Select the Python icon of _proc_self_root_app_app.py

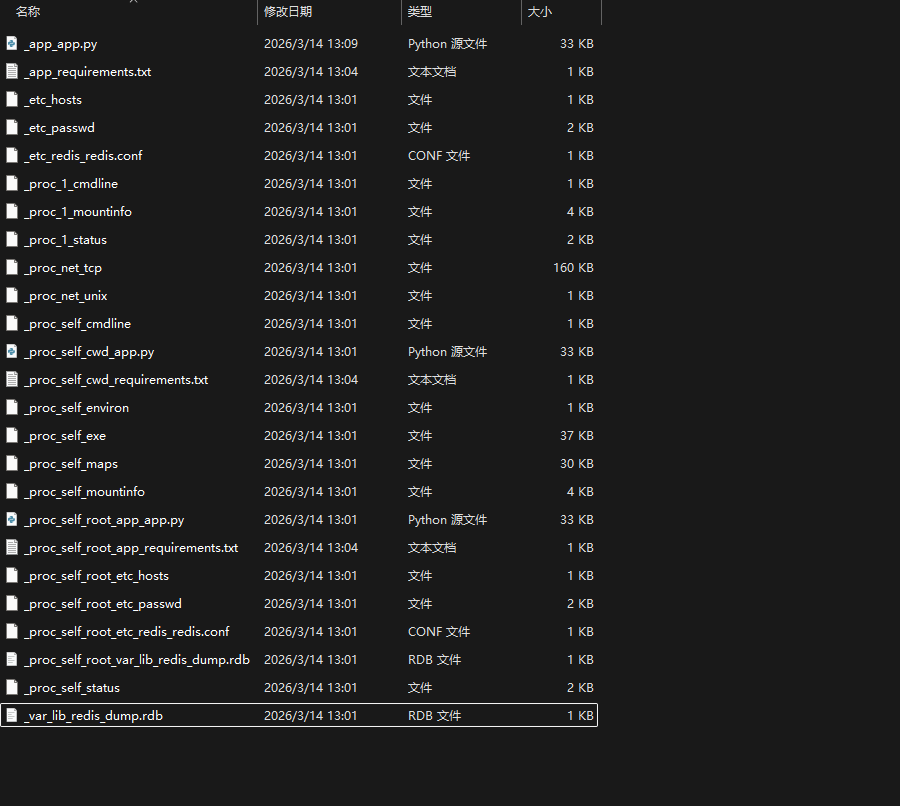tap(12, 520)
